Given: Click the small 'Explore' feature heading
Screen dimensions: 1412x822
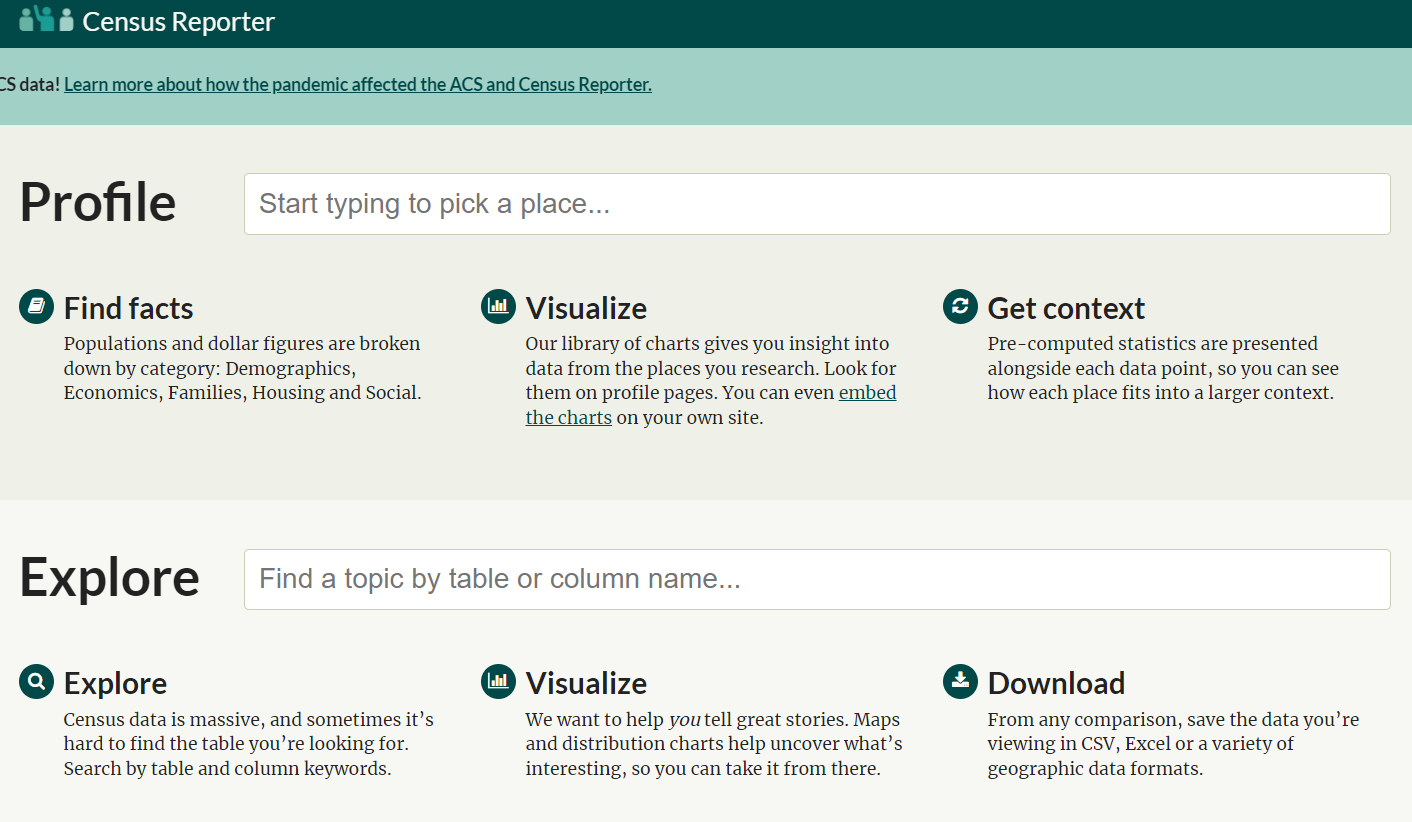Looking at the screenshot, I should [x=115, y=683].
